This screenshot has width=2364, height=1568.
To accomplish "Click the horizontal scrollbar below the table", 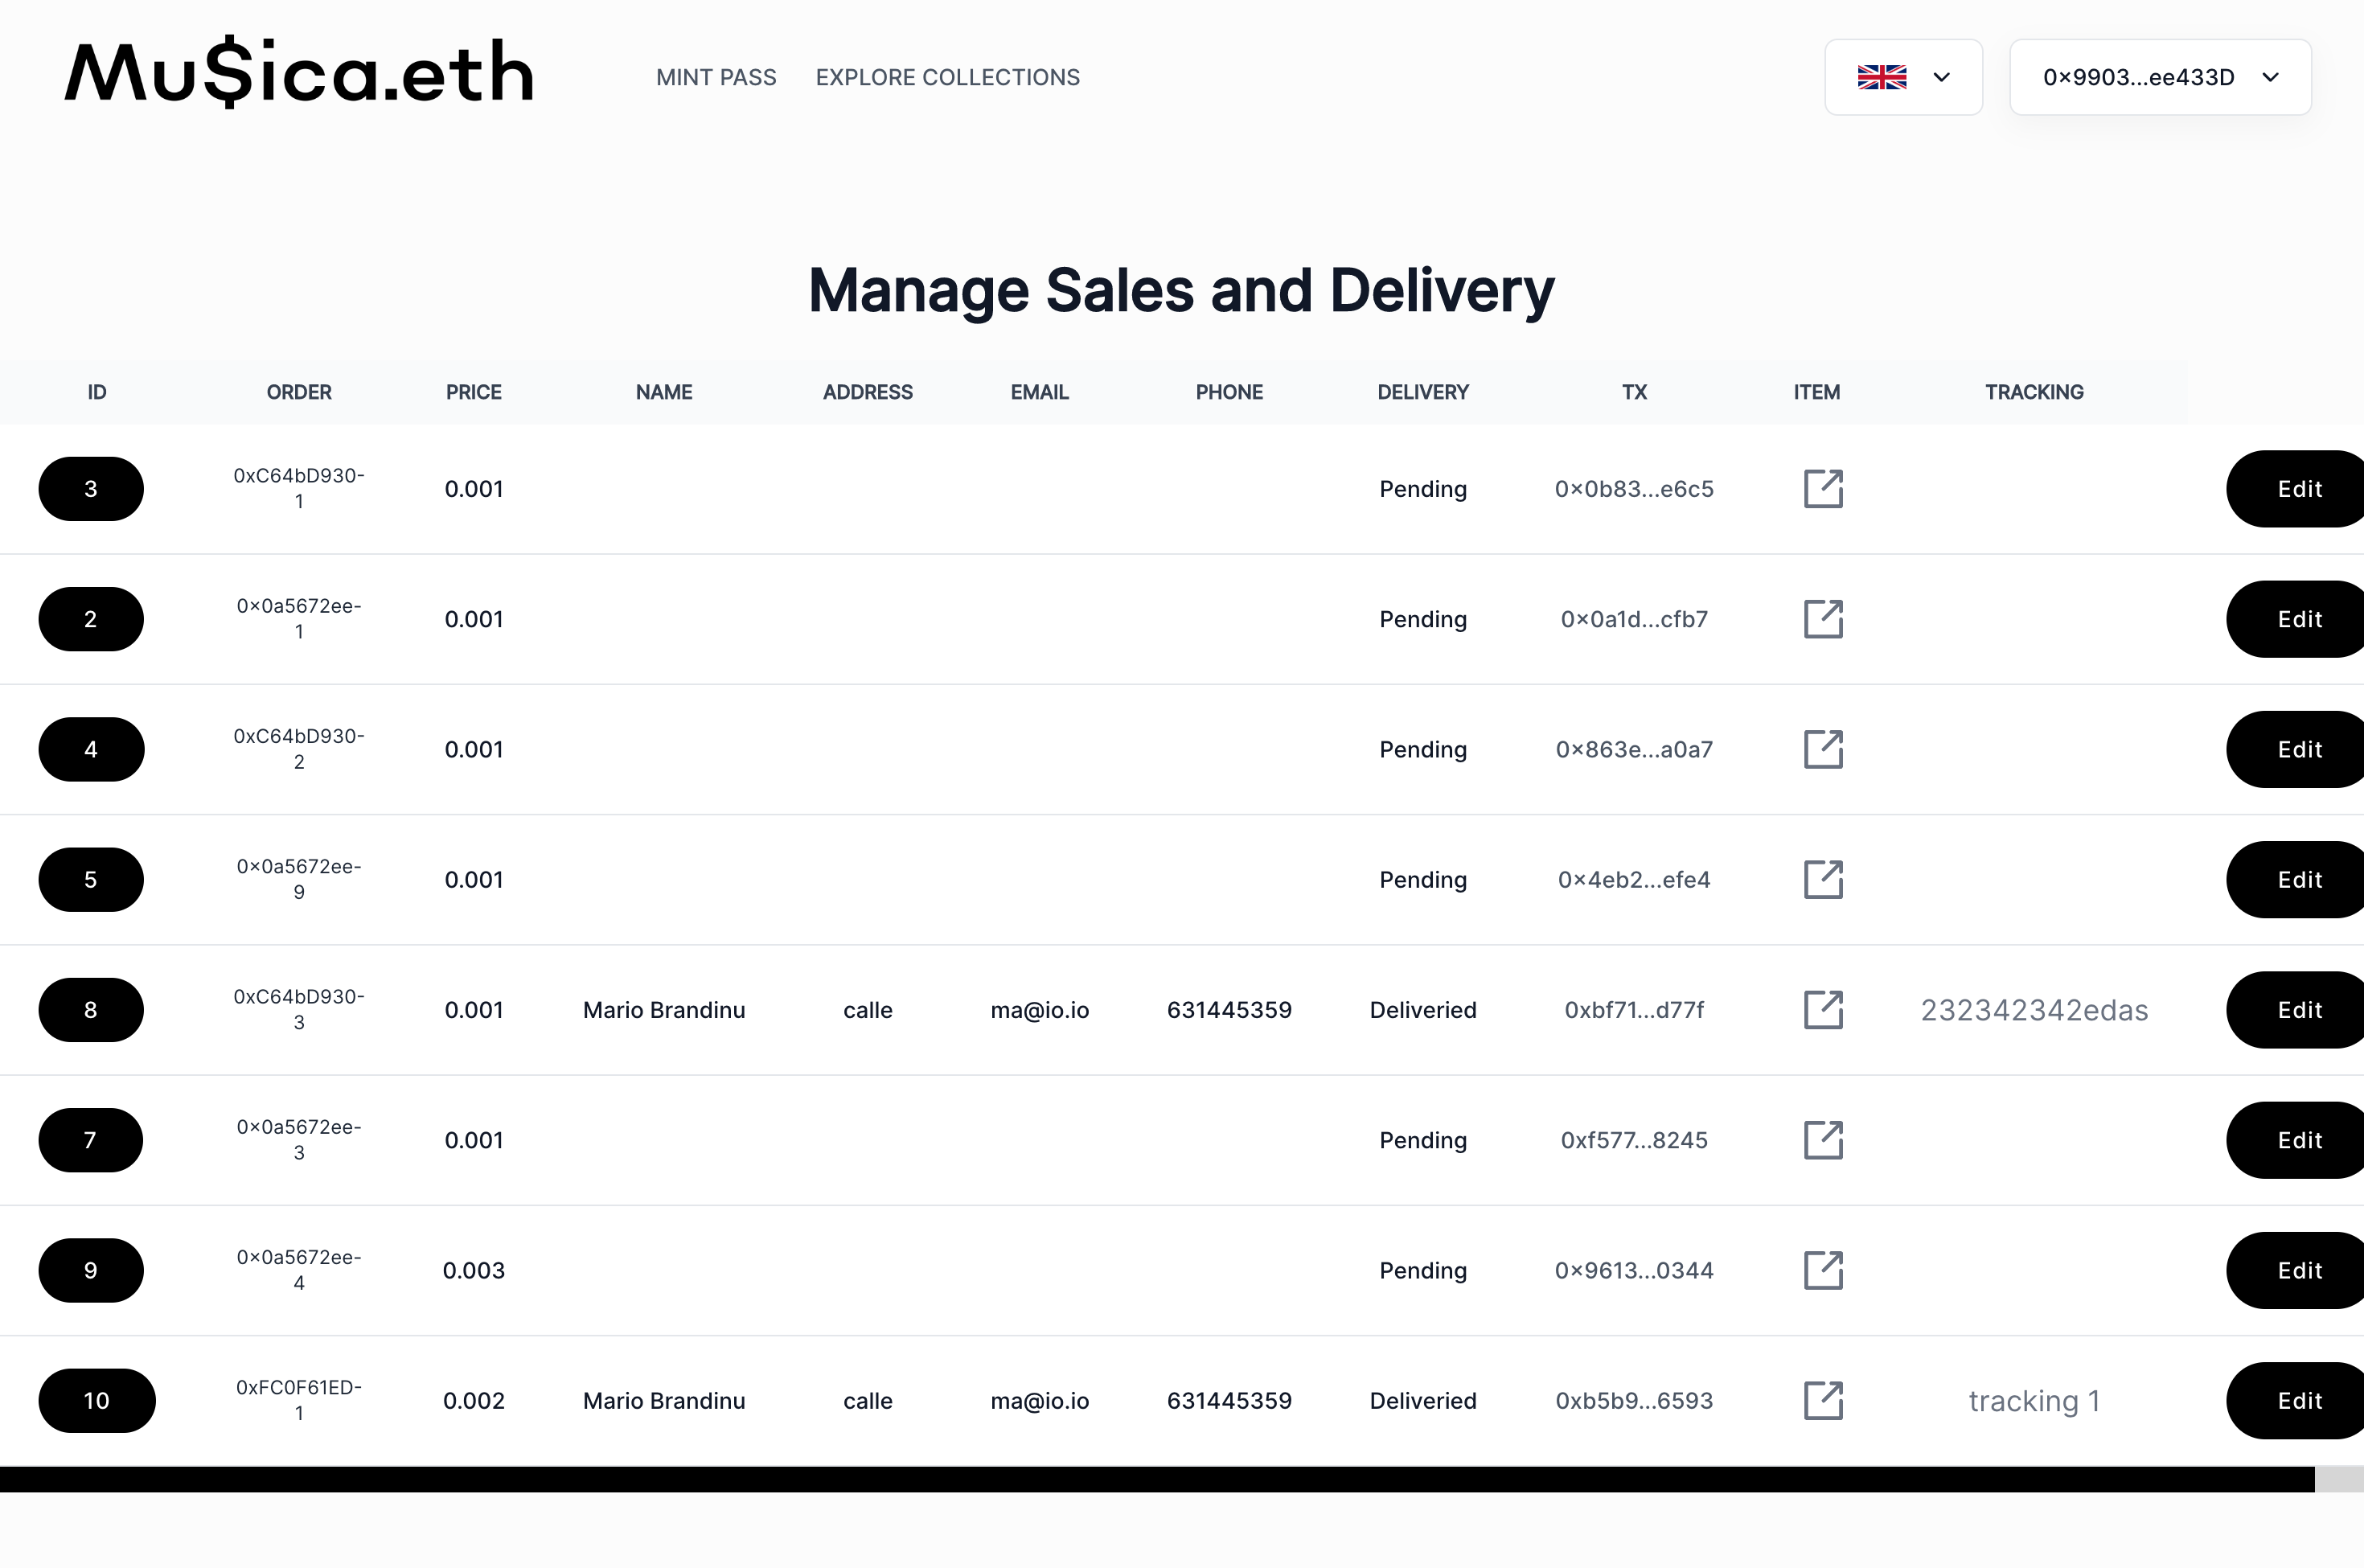I will coord(1156,1479).
